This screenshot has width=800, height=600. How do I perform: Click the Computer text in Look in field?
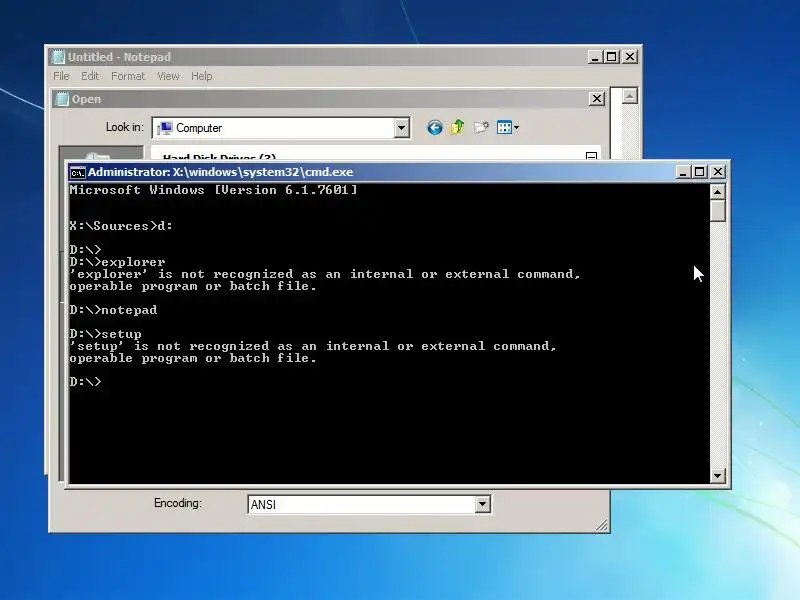pyautogui.click(x=199, y=128)
